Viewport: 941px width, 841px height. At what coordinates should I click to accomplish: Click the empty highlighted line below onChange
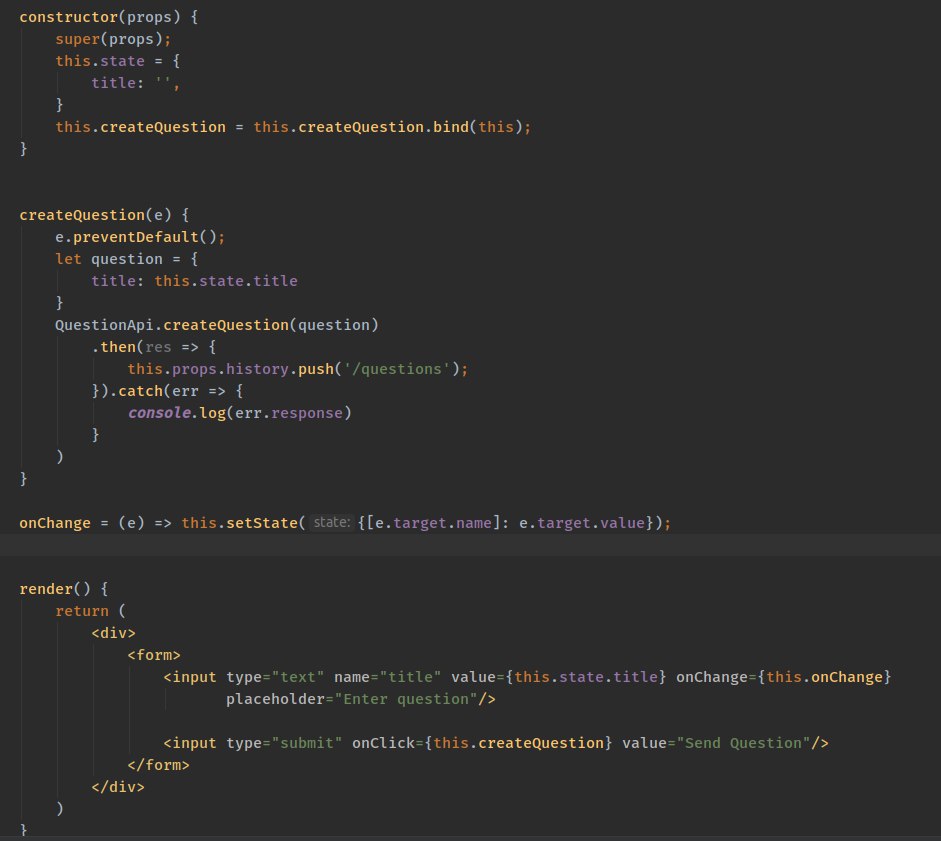[470, 545]
